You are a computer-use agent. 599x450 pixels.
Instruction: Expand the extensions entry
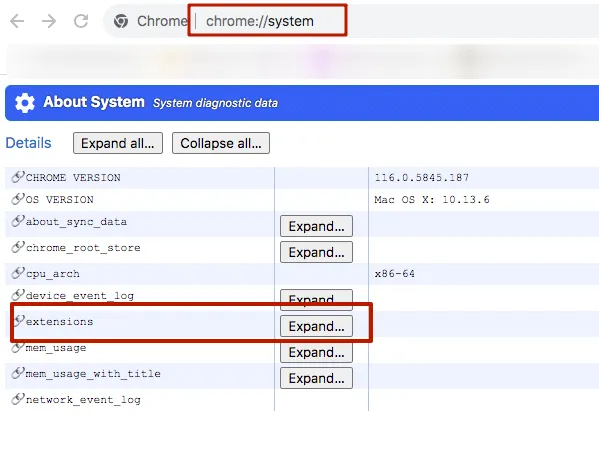(316, 326)
